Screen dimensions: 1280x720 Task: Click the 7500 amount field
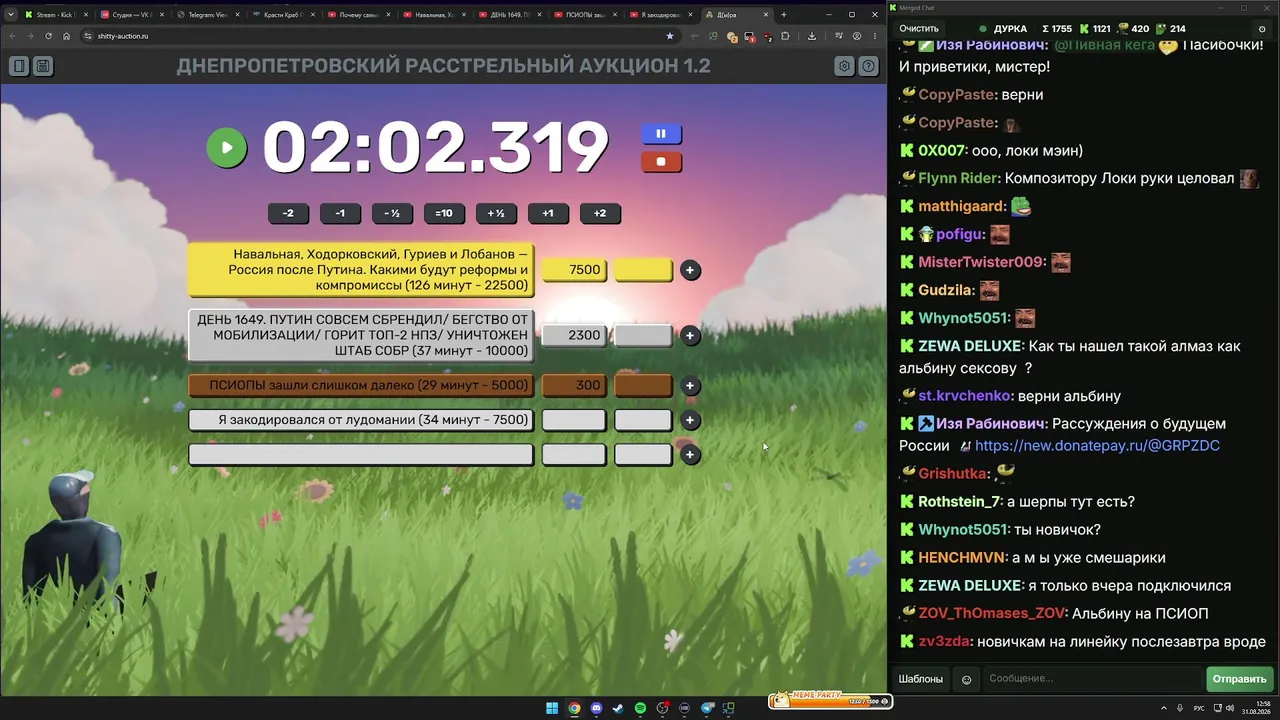574,270
